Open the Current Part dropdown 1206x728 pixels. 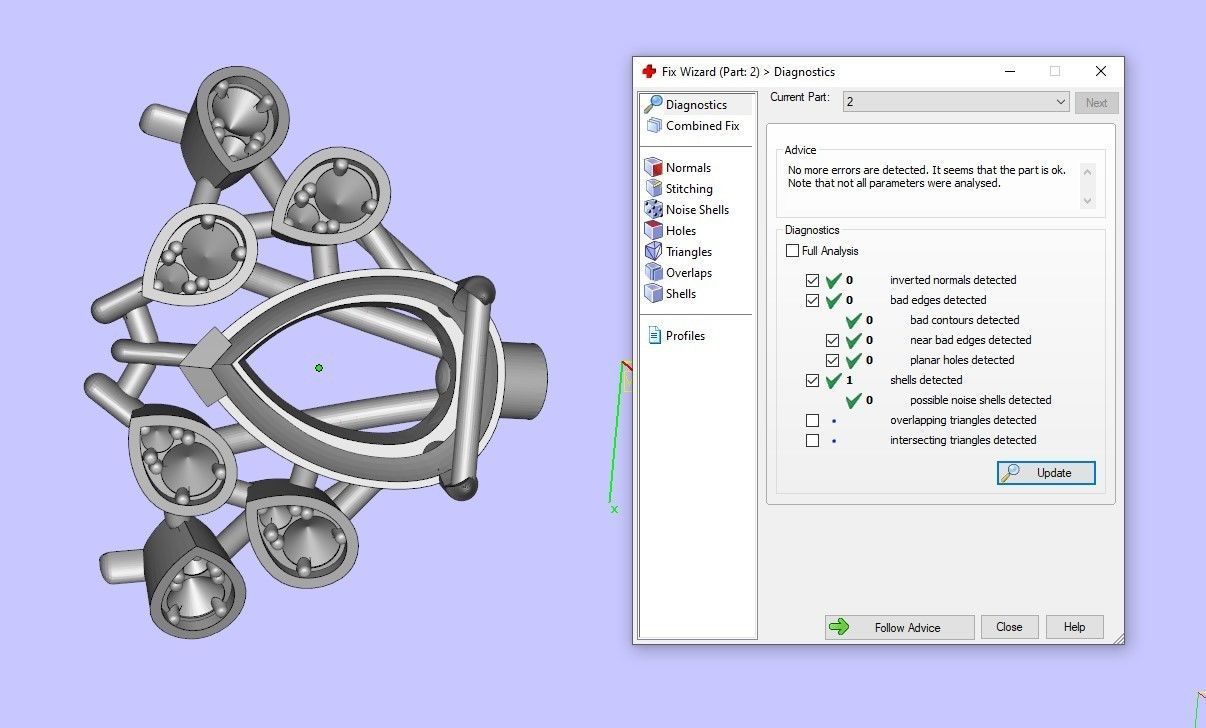956,102
